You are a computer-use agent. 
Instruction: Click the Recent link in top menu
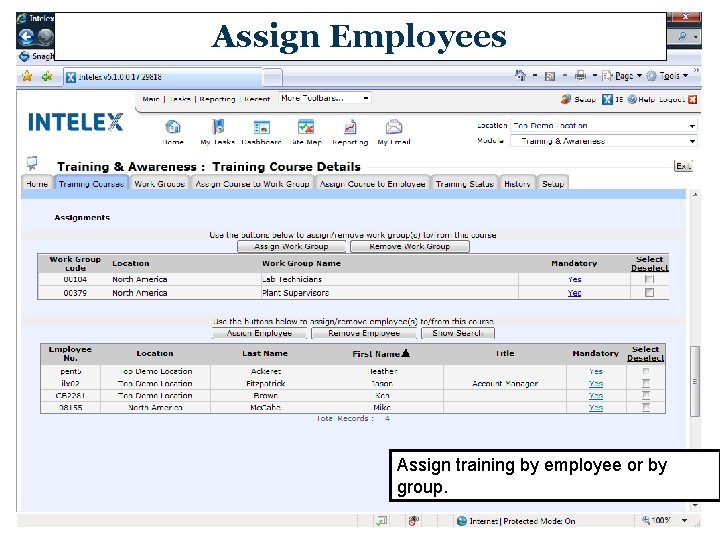point(257,99)
